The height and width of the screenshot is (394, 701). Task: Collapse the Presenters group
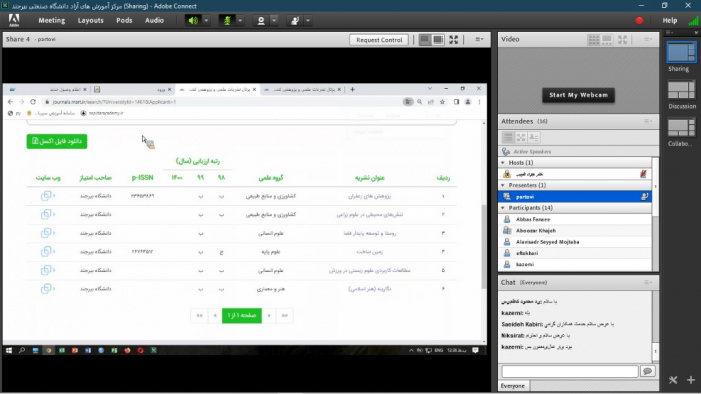(x=503, y=185)
